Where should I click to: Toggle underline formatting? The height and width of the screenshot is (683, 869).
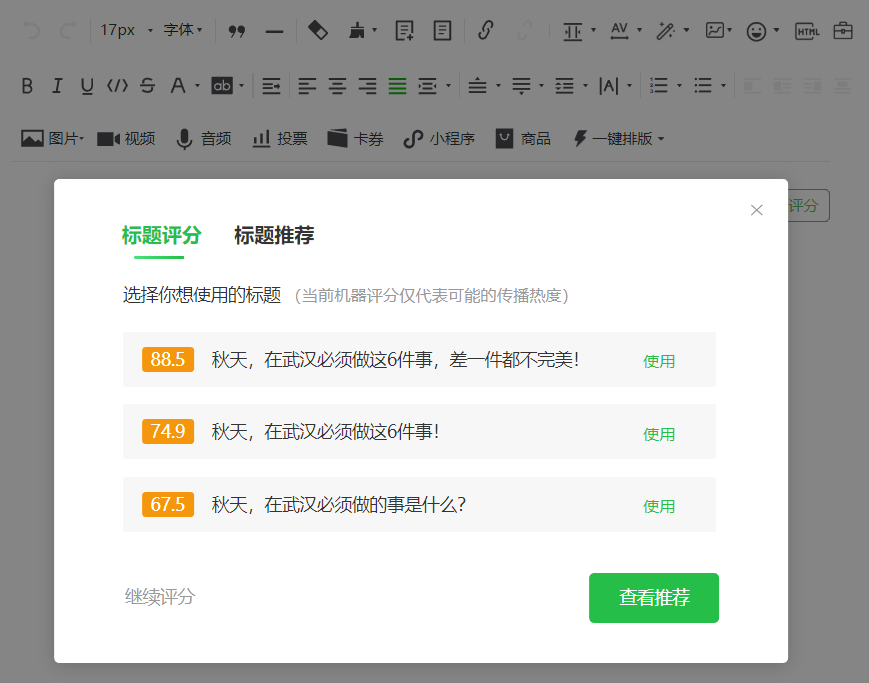pos(87,86)
